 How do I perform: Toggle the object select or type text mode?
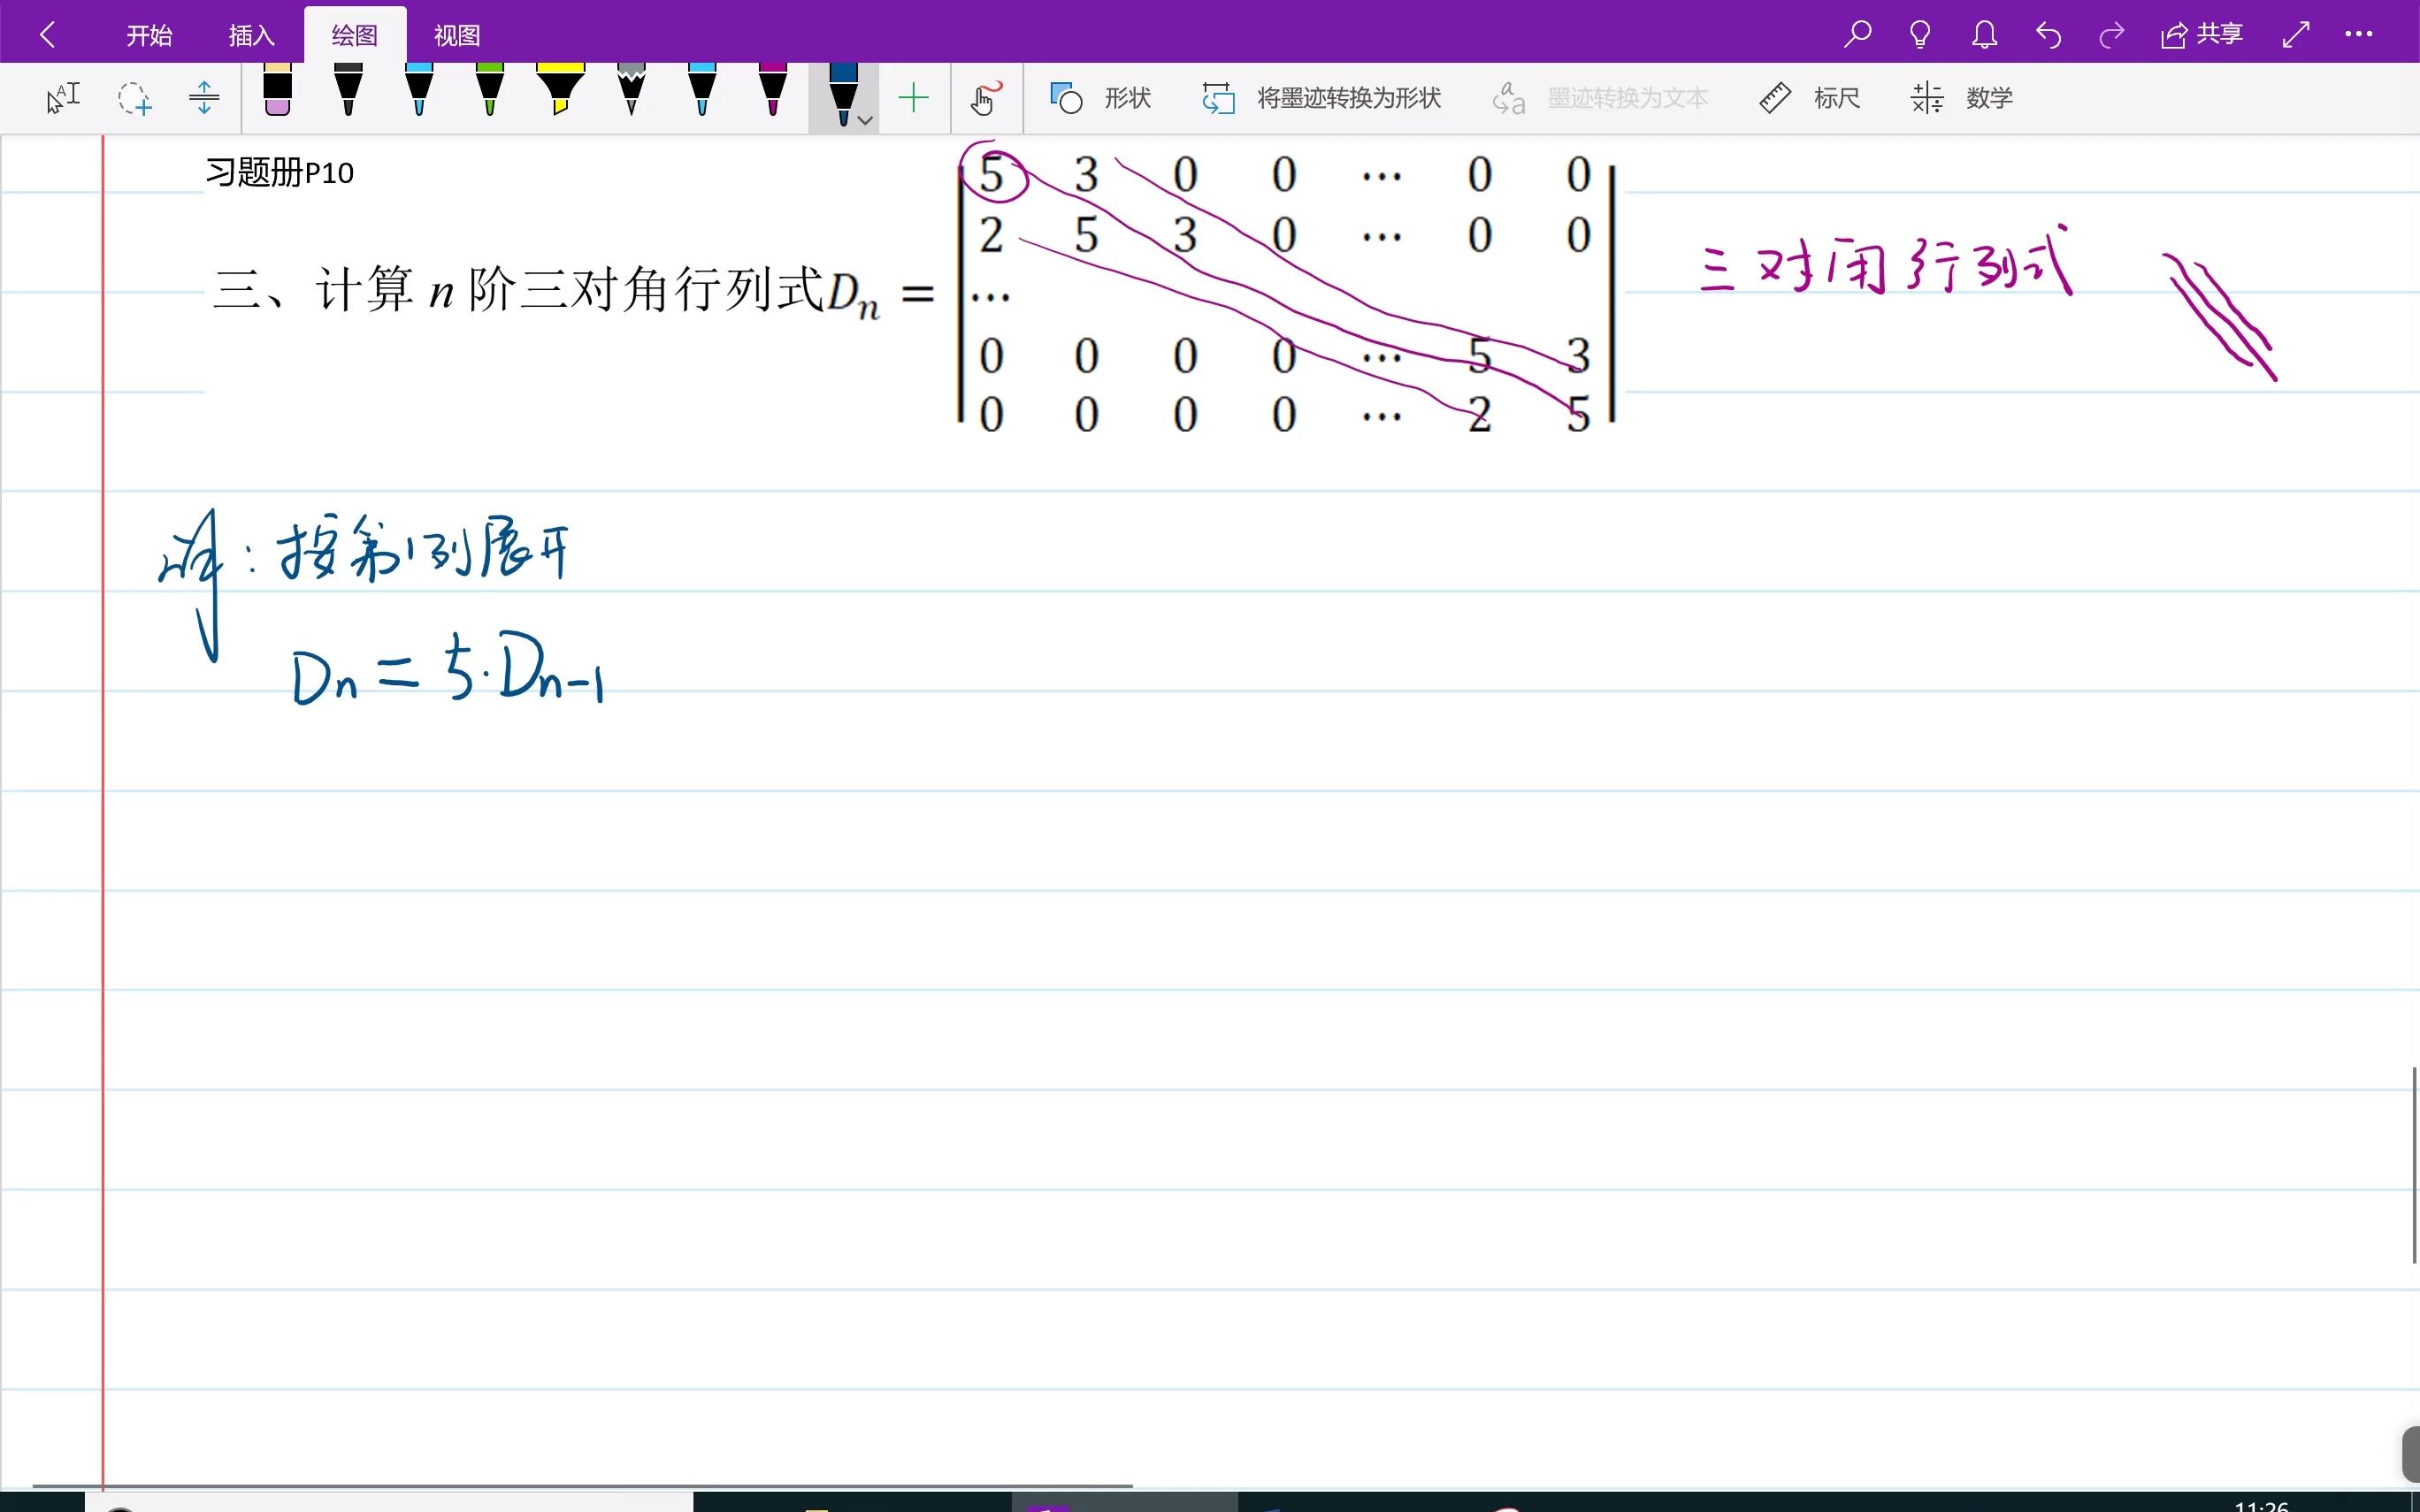tap(63, 98)
